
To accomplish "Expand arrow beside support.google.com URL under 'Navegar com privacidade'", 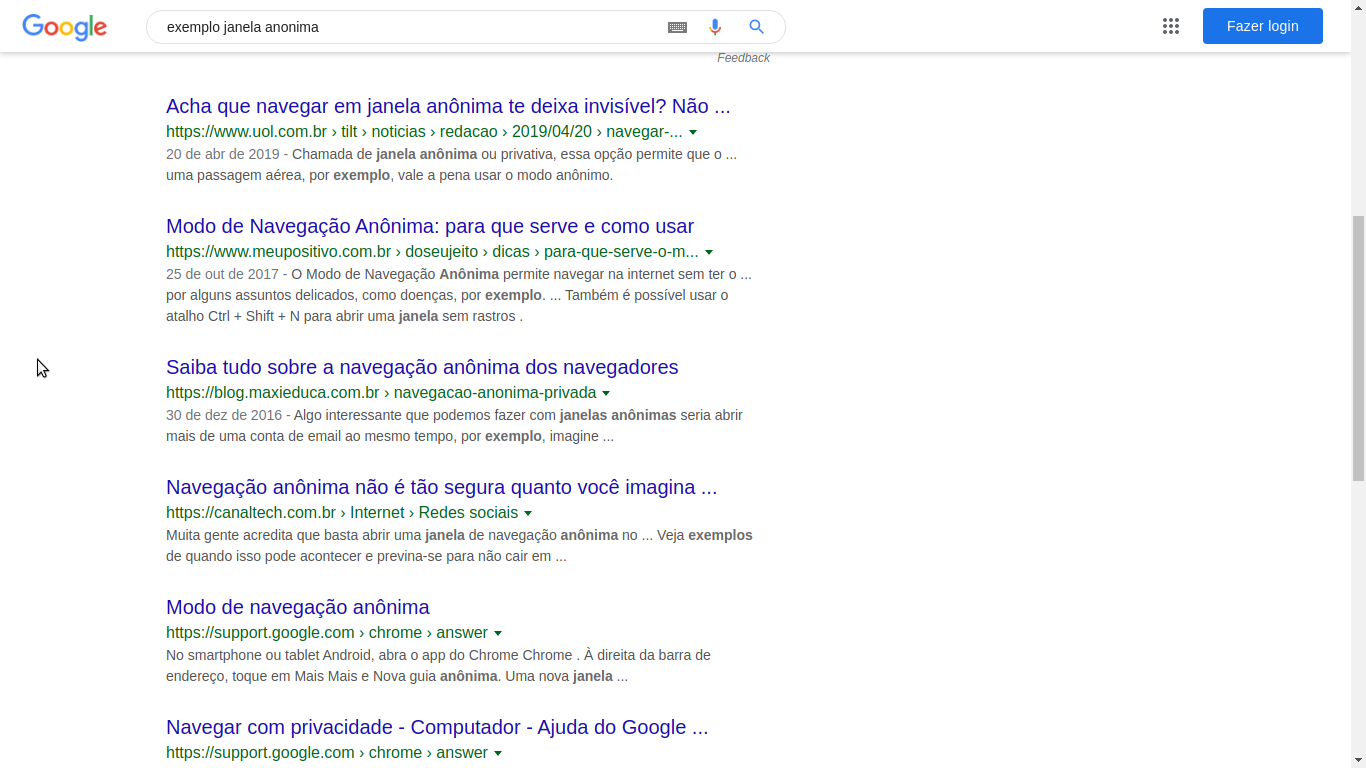I will point(498,753).
